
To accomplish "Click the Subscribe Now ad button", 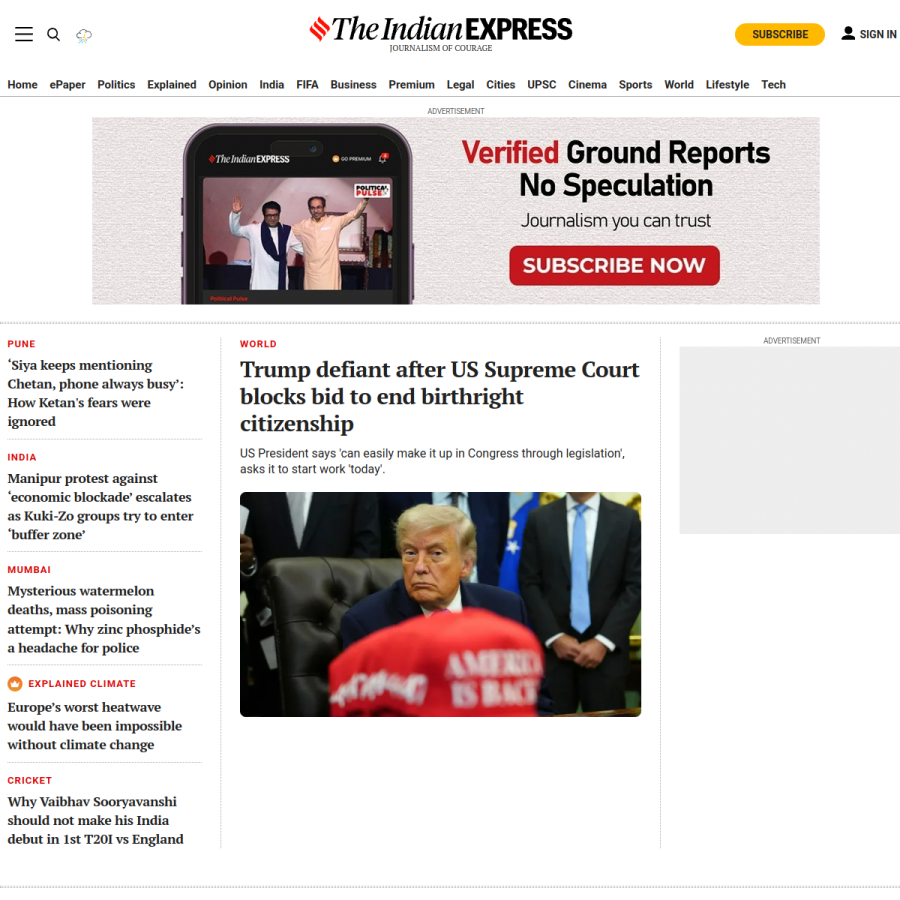I will pos(614,265).
